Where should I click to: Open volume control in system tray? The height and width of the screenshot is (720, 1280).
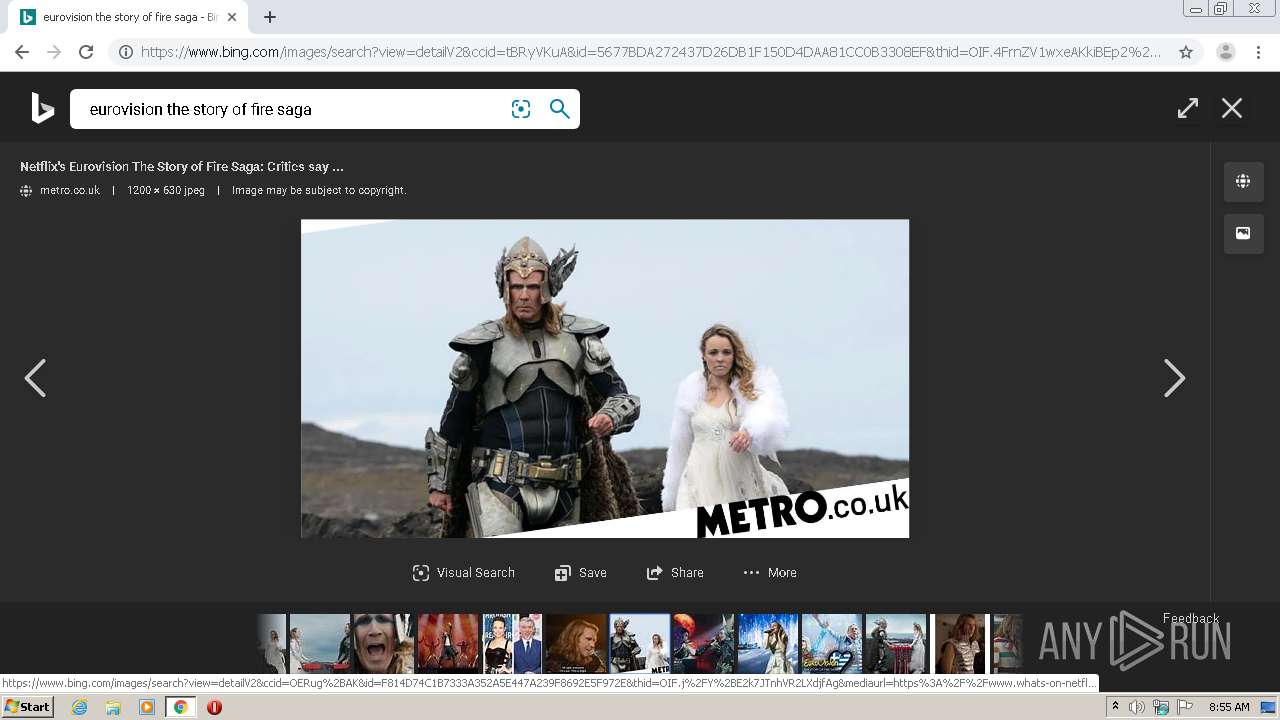pyautogui.click(x=1137, y=707)
